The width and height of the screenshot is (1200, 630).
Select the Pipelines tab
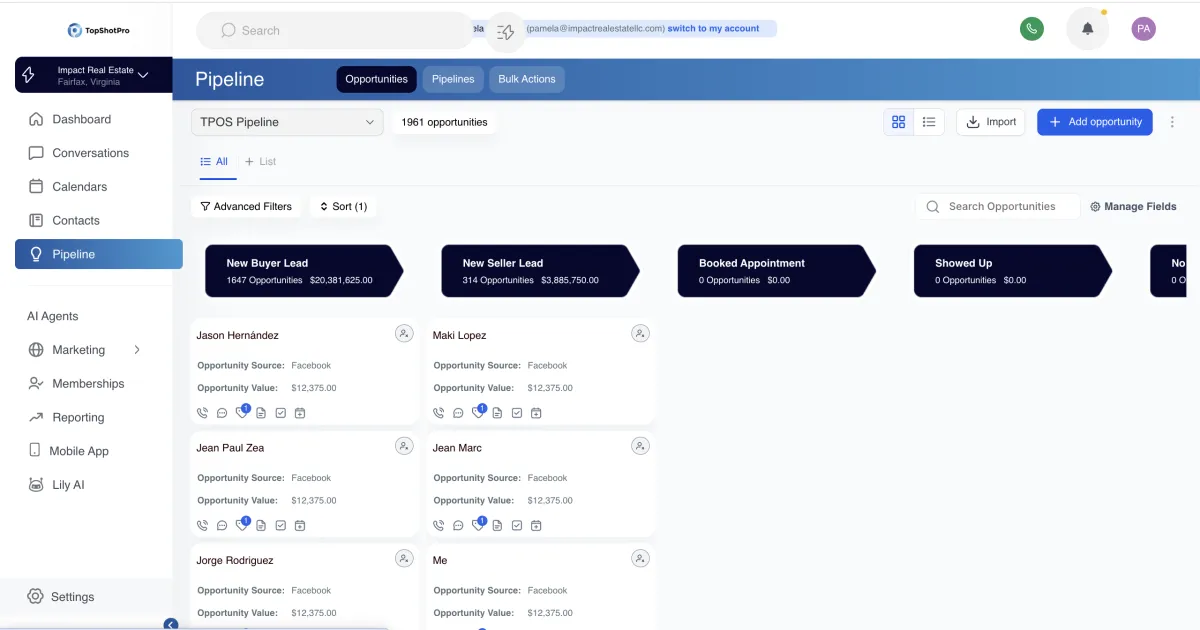[x=453, y=79]
